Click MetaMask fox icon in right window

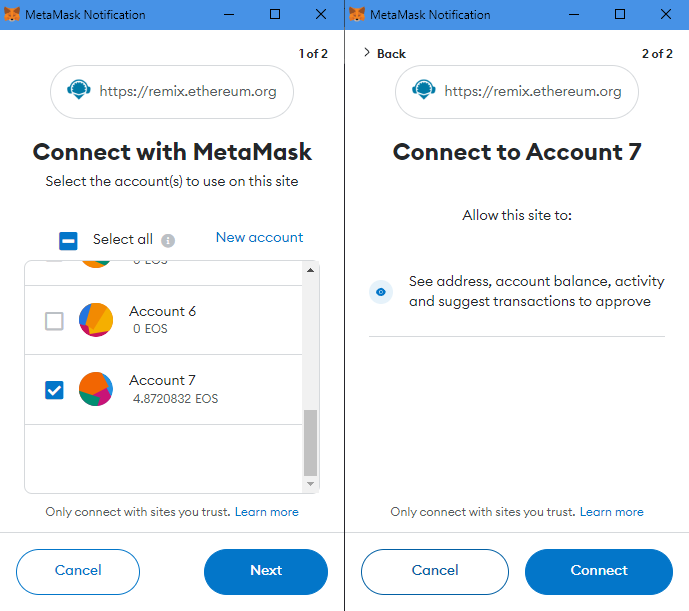point(357,15)
